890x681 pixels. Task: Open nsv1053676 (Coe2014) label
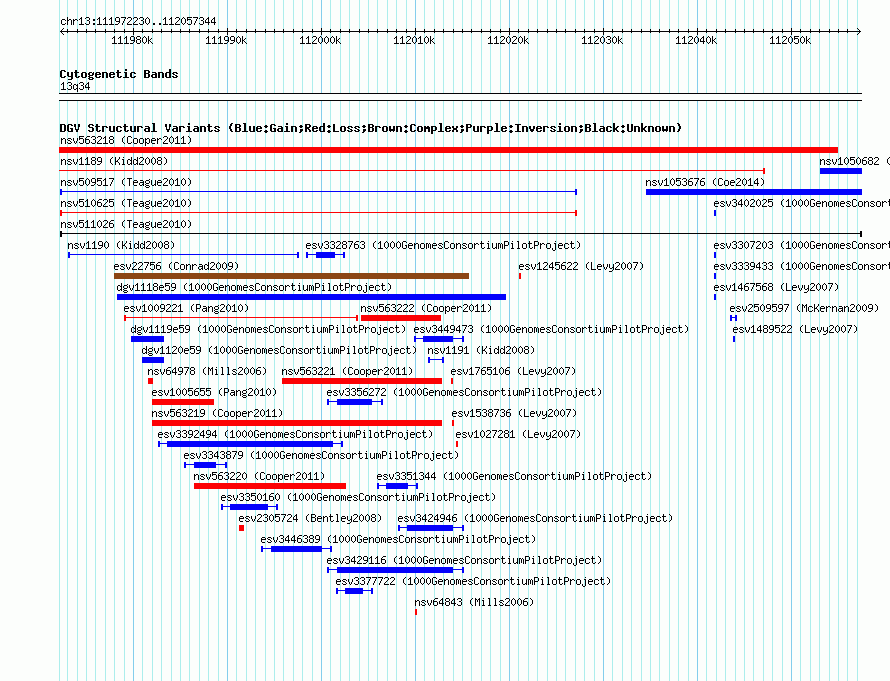pyautogui.click(x=705, y=182)
